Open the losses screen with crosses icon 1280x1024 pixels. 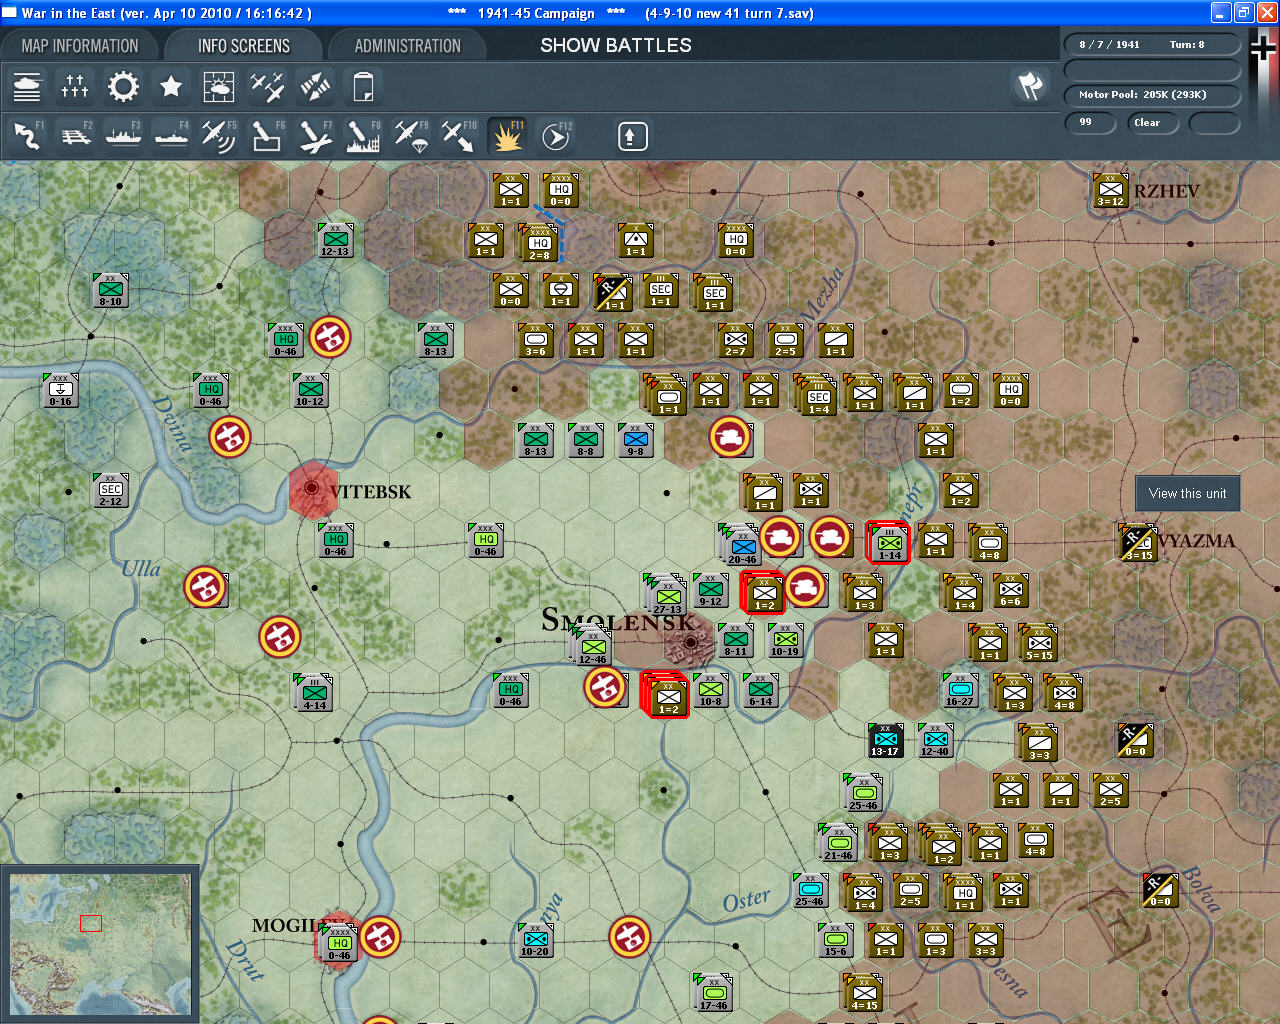75,87
